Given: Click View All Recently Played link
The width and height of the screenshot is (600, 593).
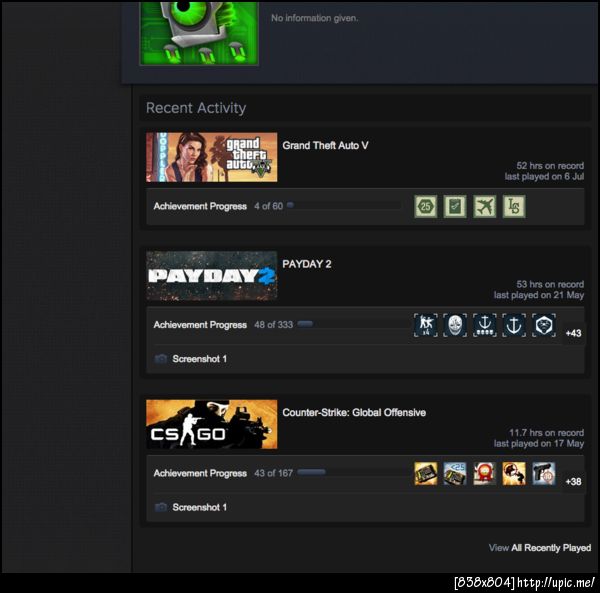Looking at the screenshot, I should click(540, 548).
